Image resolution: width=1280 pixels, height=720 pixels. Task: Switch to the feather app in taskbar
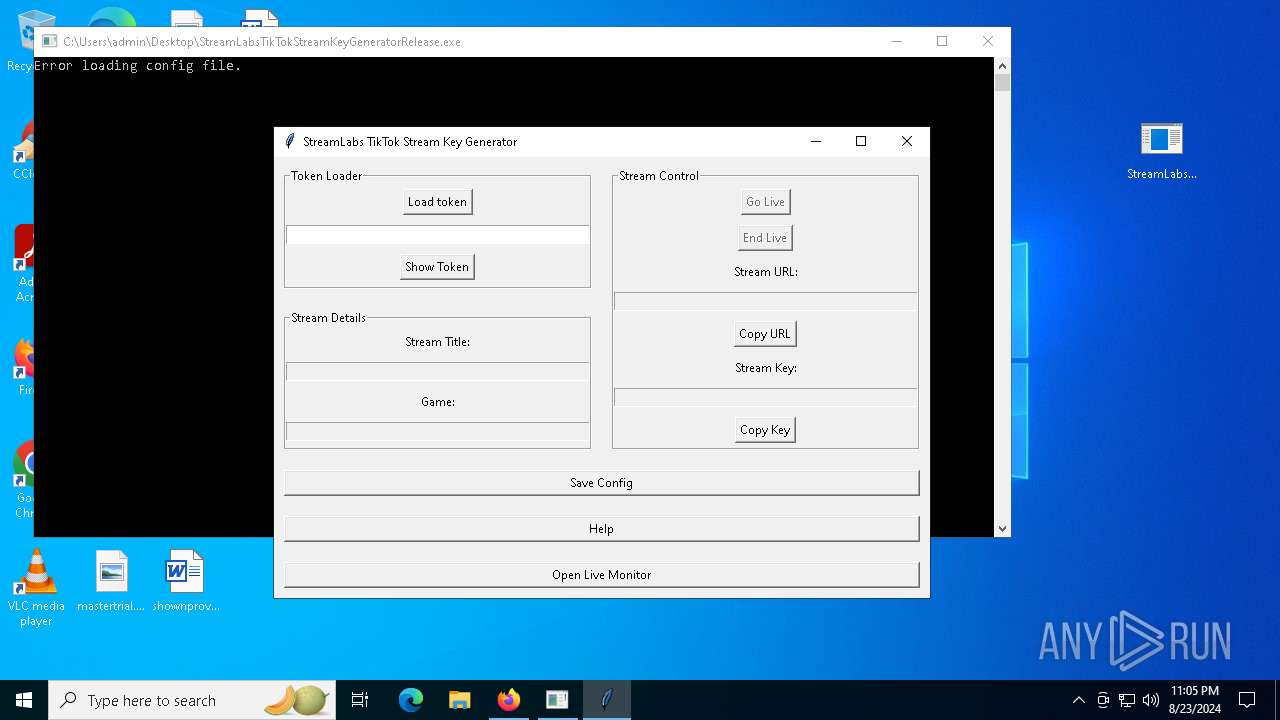click(606, 700)
